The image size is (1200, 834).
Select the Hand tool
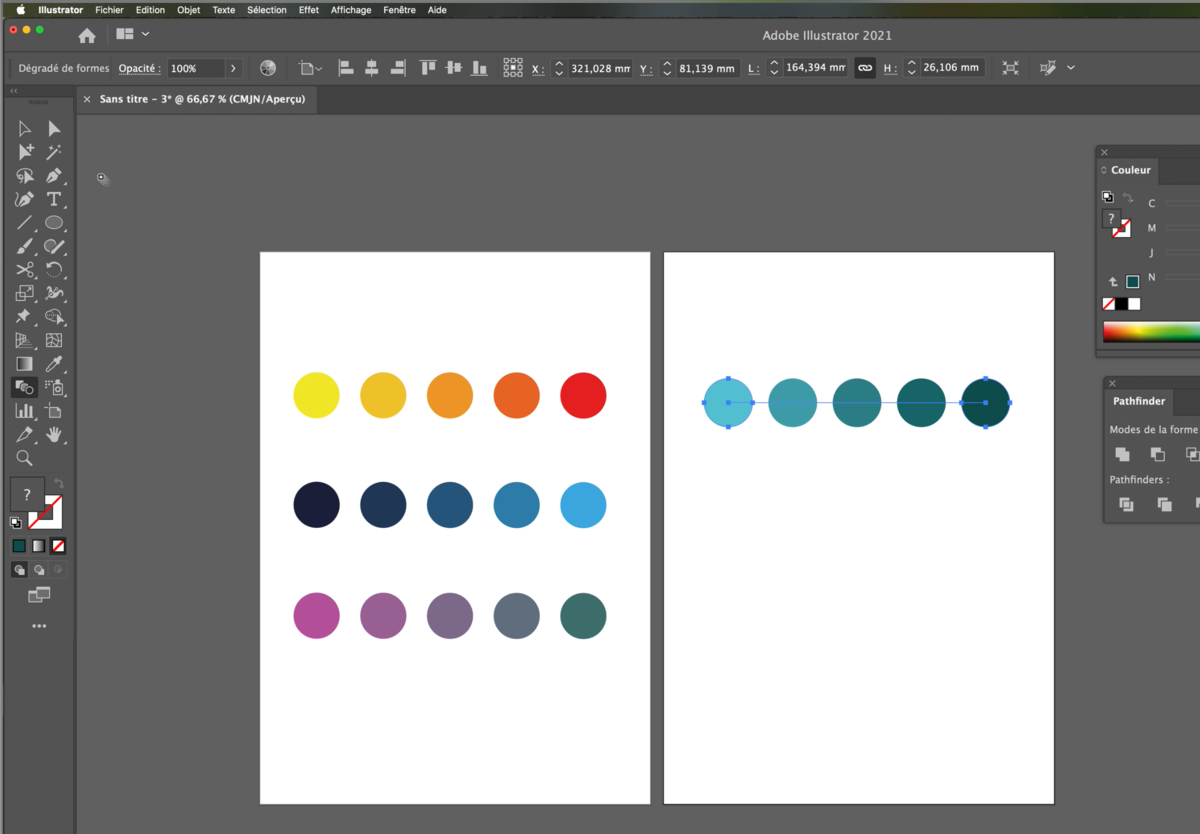coord(54,435)
